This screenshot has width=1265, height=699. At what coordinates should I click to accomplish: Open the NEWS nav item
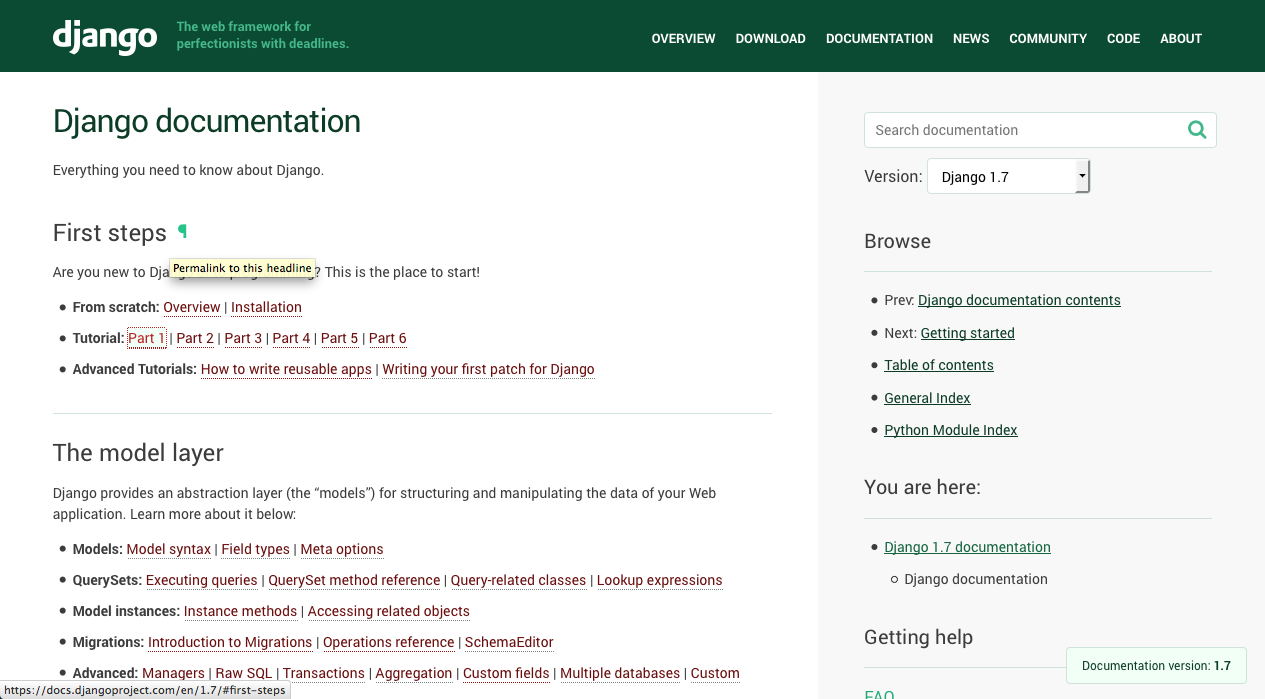point(971,39)
